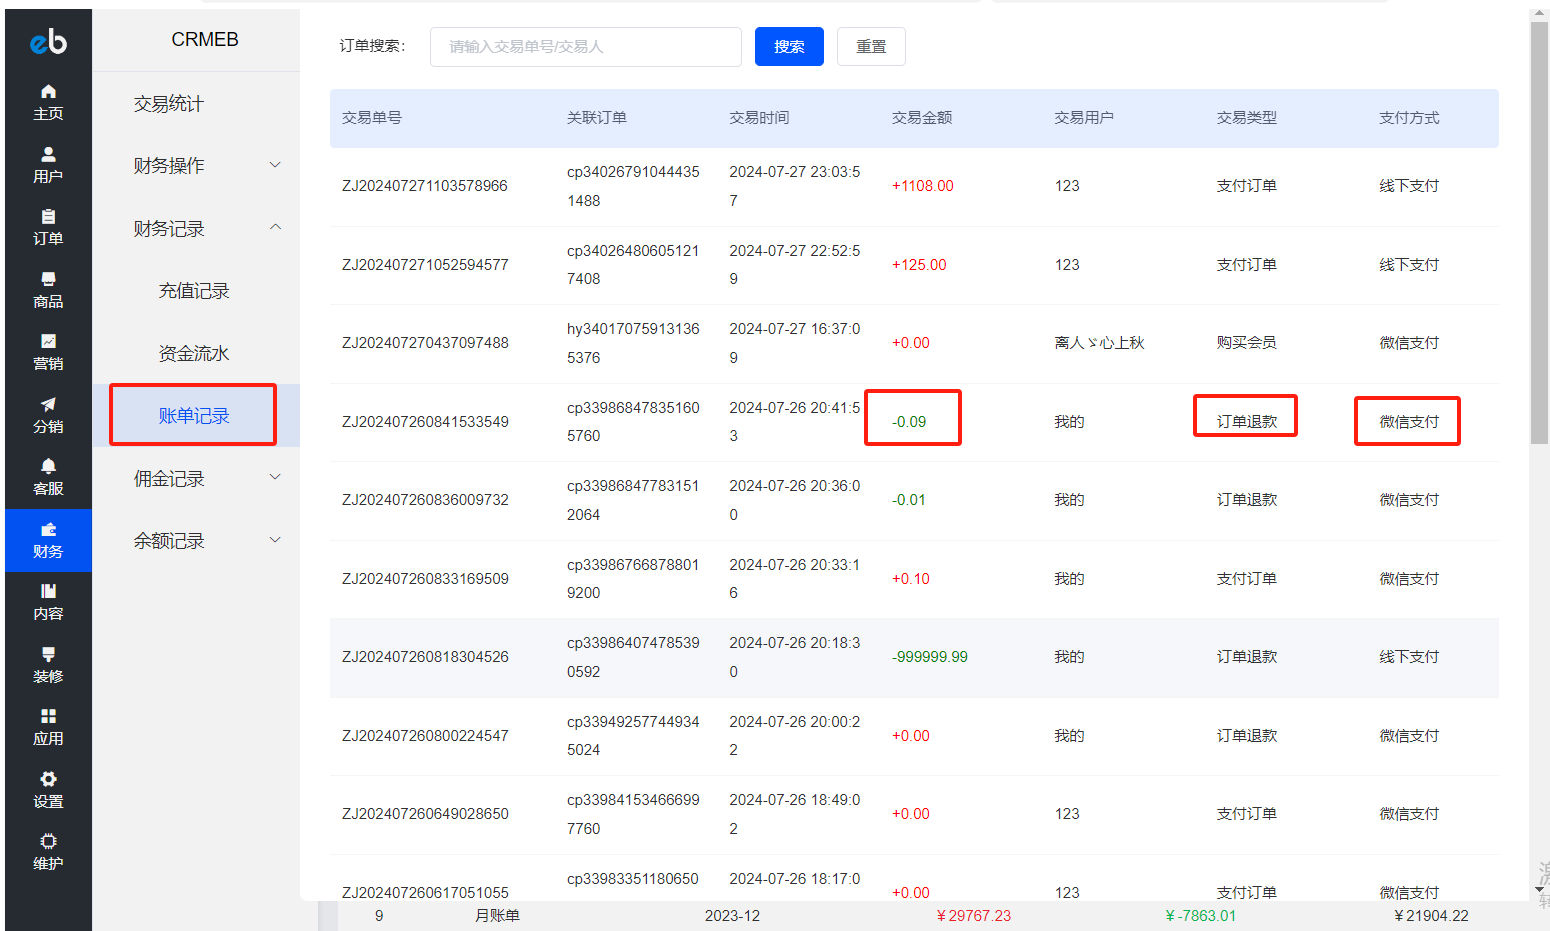Click the ￥29767.23 value in the monthly bill row
The image size is (1550, 931).
coord(973,916)
